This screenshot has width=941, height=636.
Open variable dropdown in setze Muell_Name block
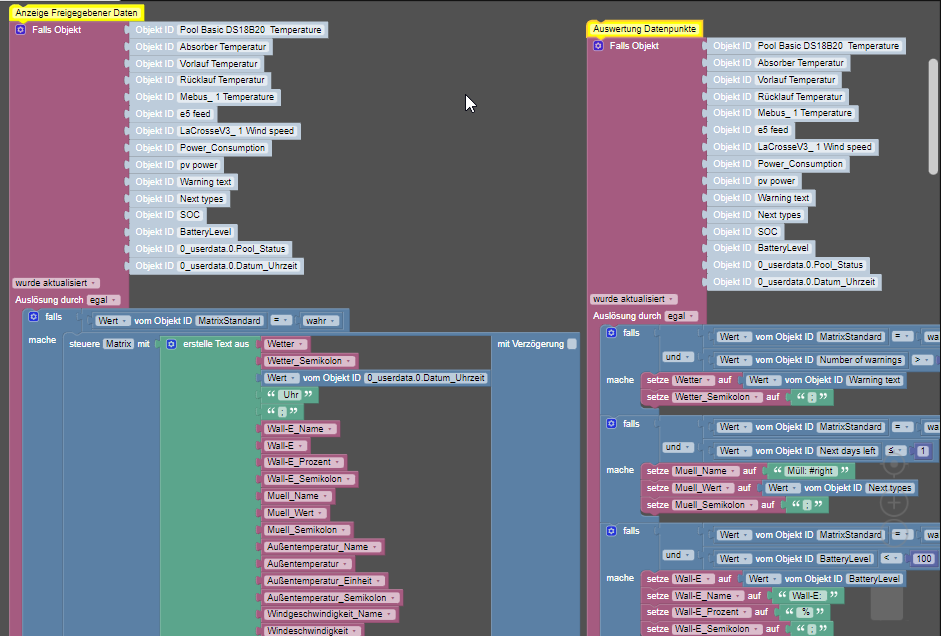pos(705,471)
